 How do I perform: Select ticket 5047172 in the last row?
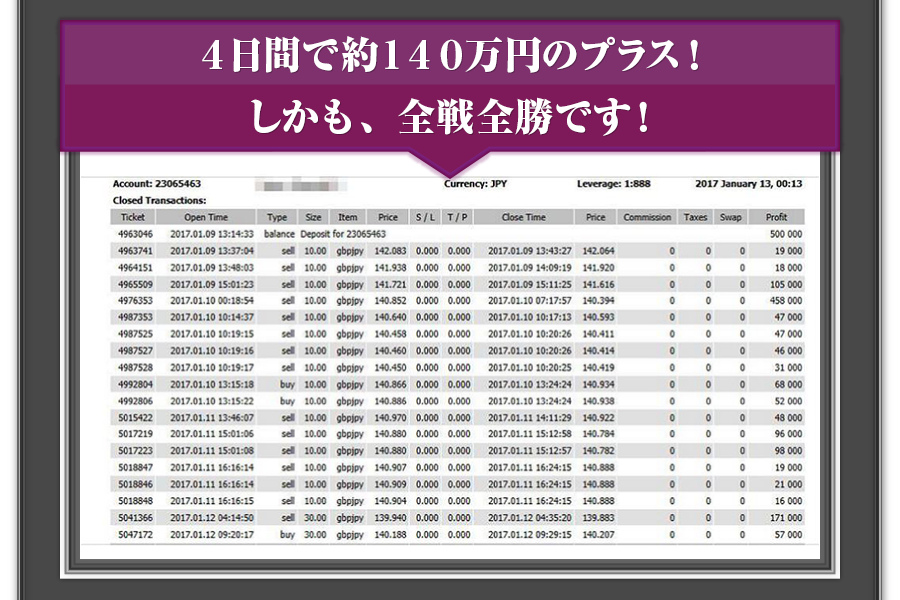133,535
